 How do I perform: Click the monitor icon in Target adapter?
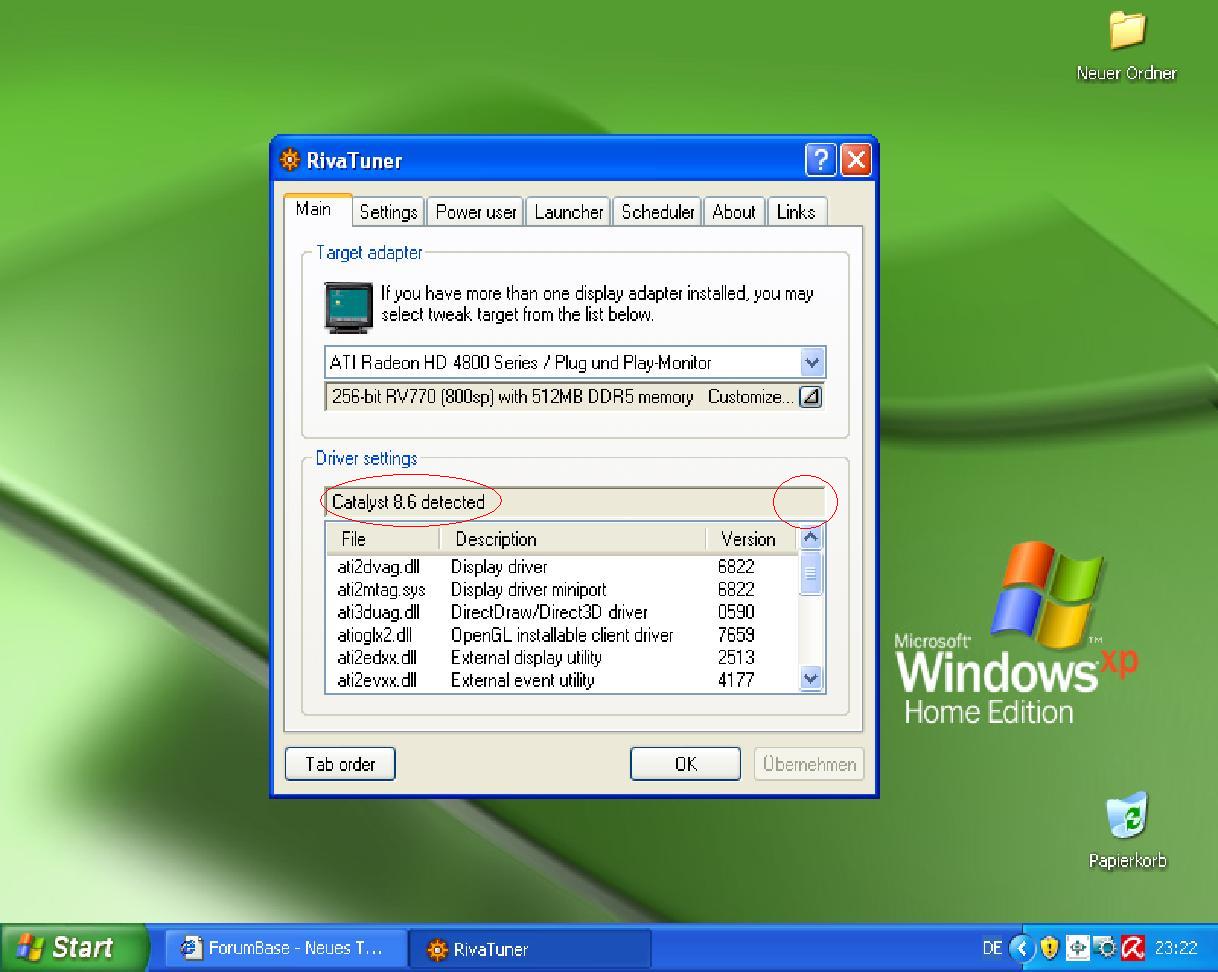pyautogui.click(x=348, y=306)
